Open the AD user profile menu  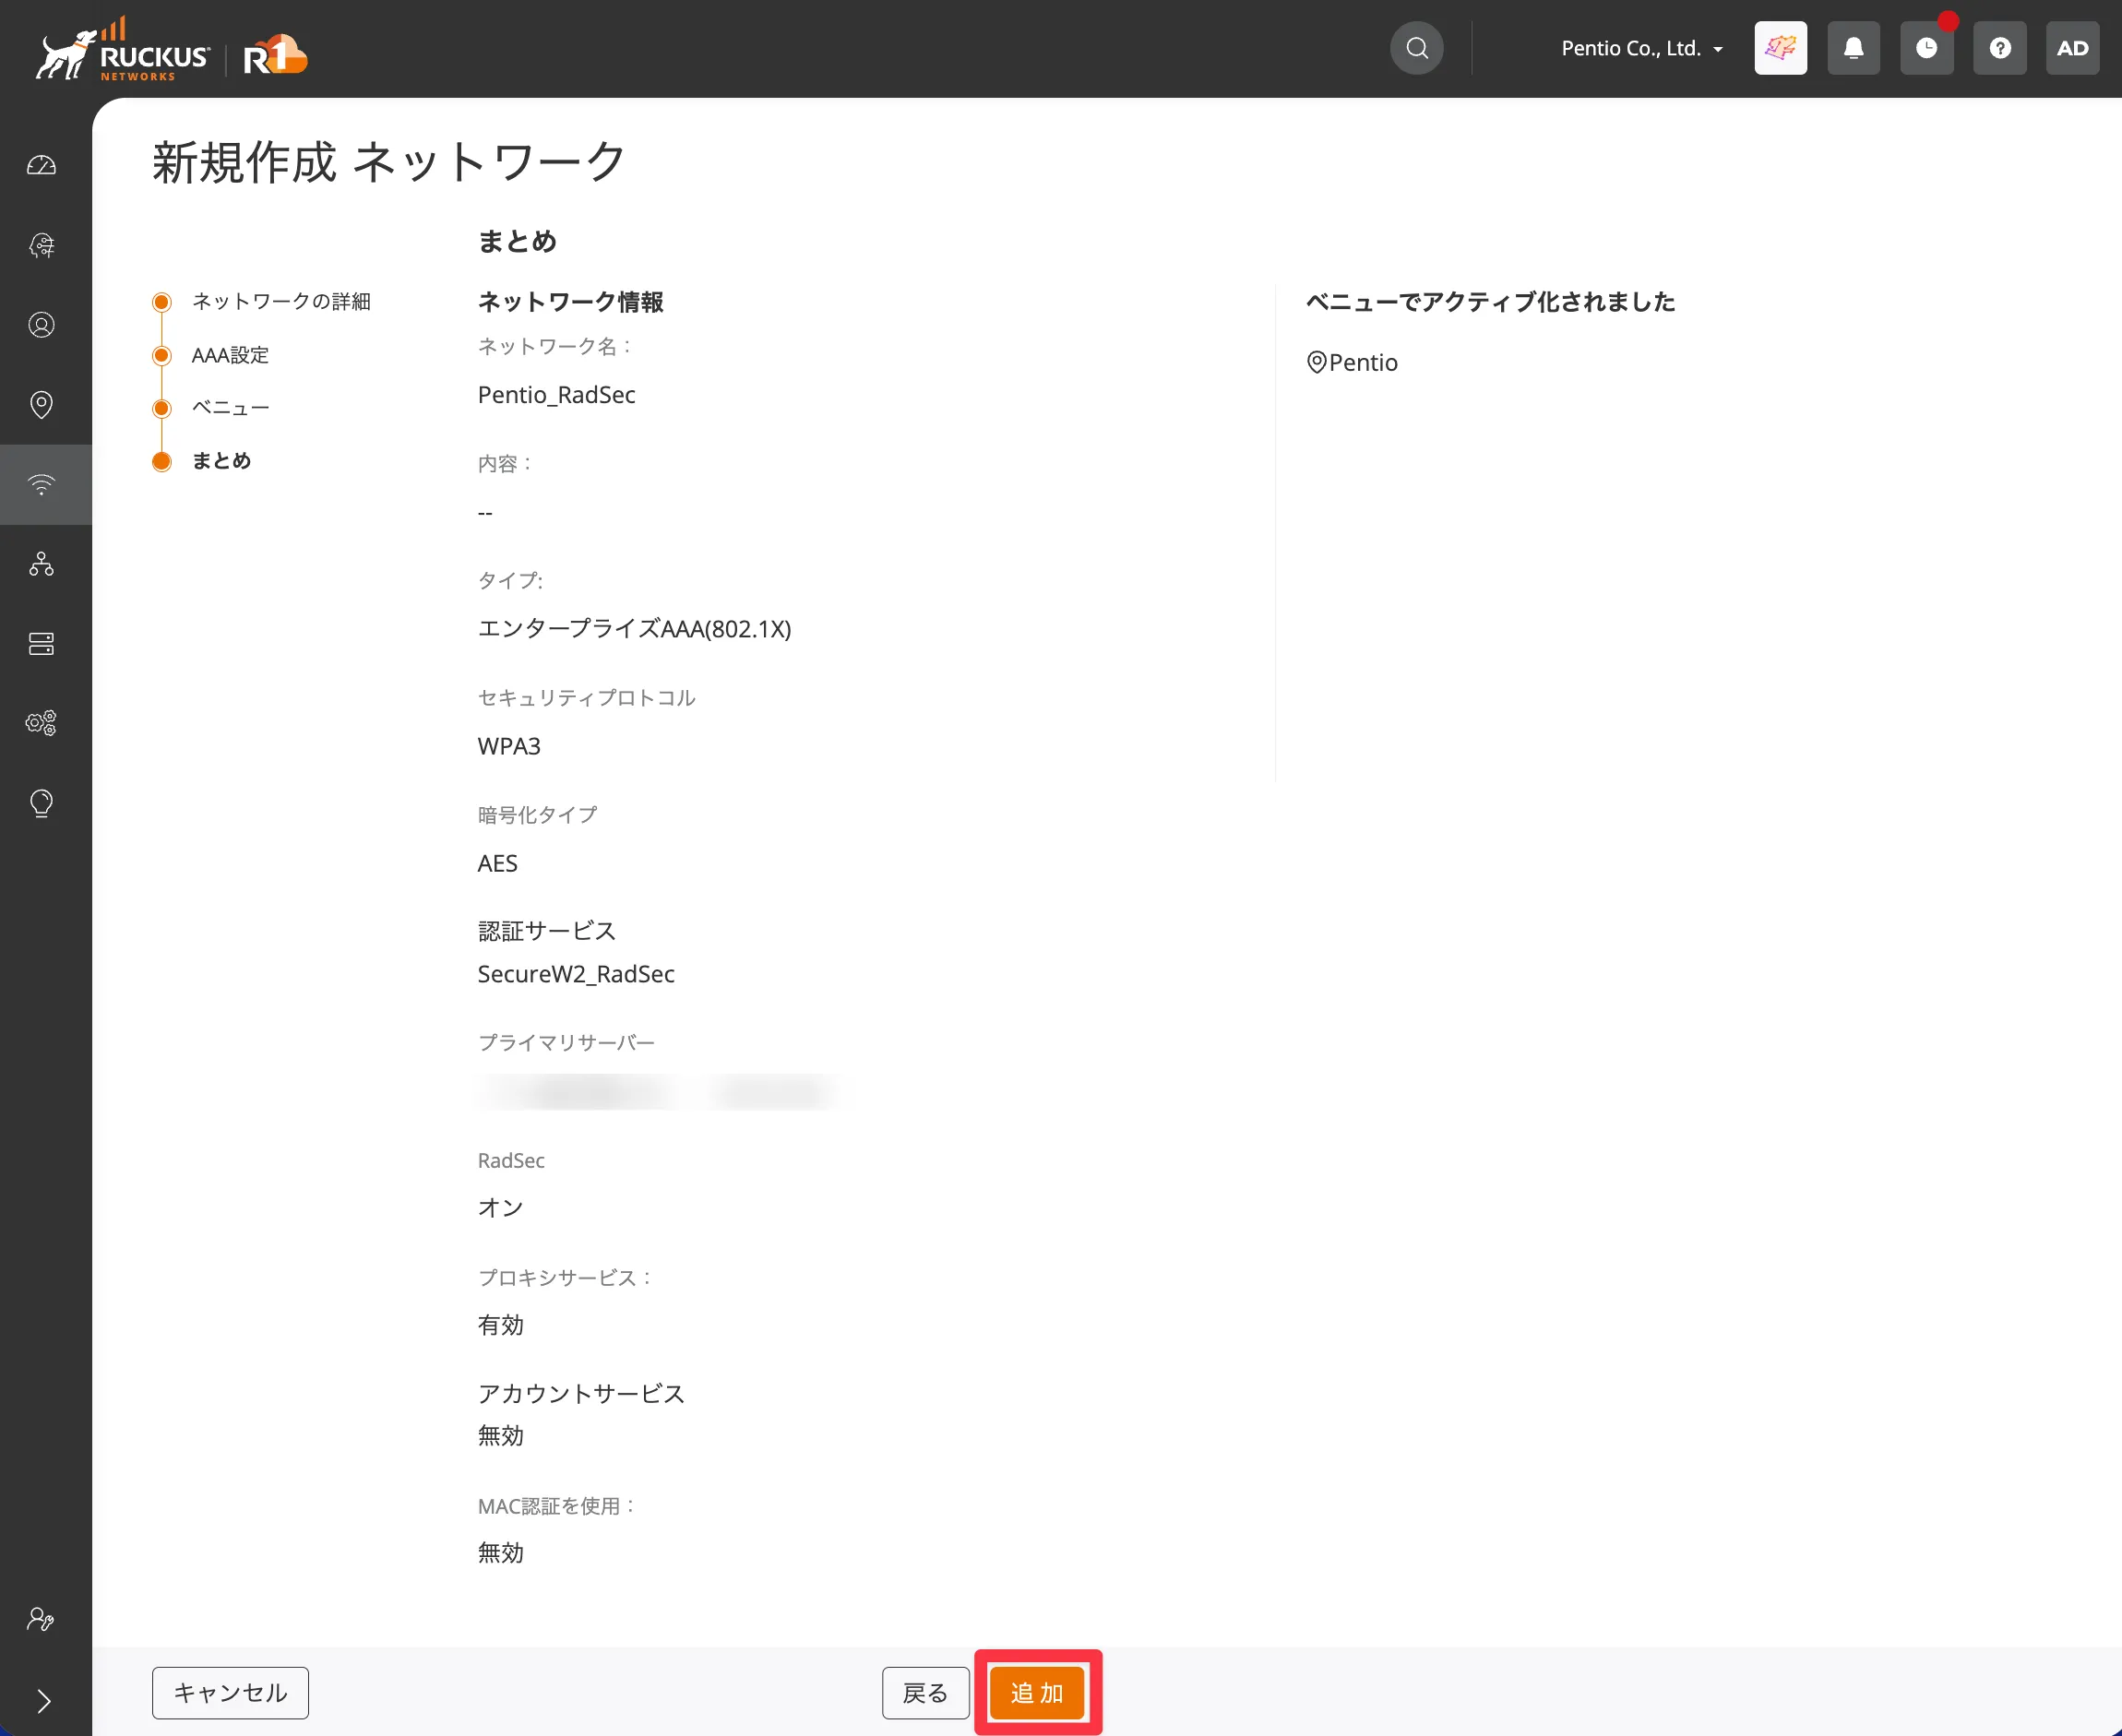click(2072, 48)
